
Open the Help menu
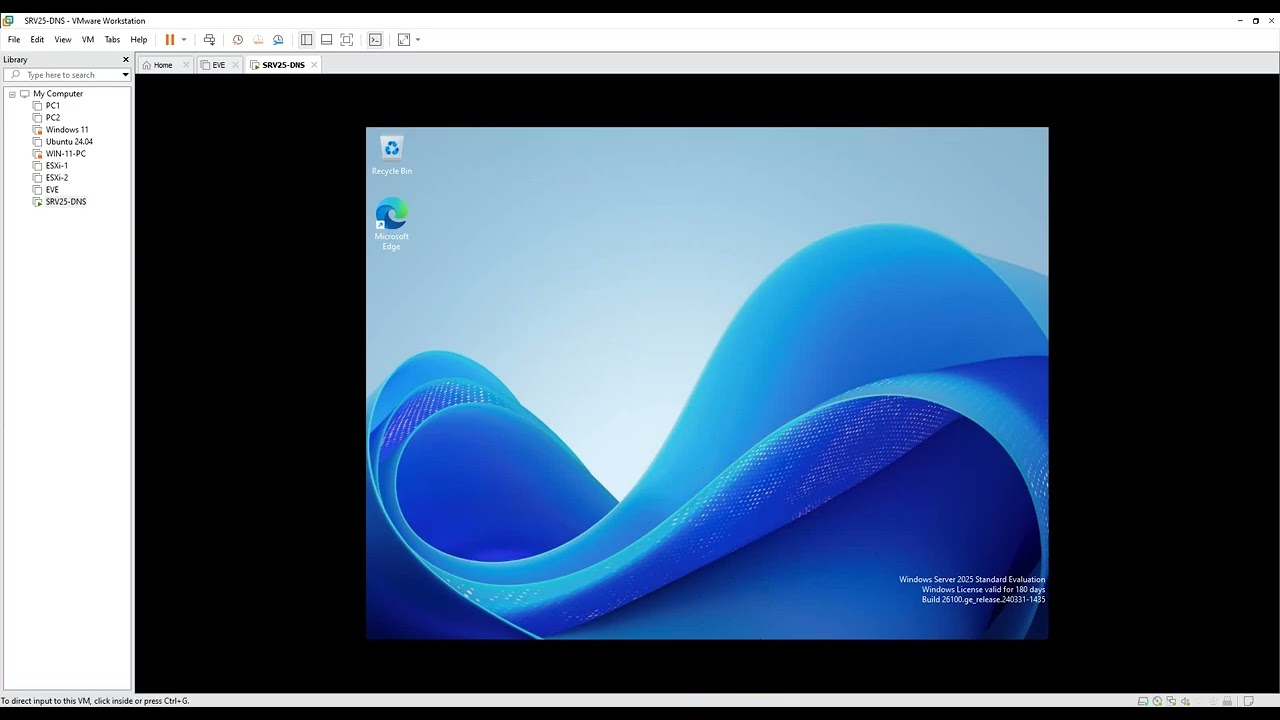[139, 40]
